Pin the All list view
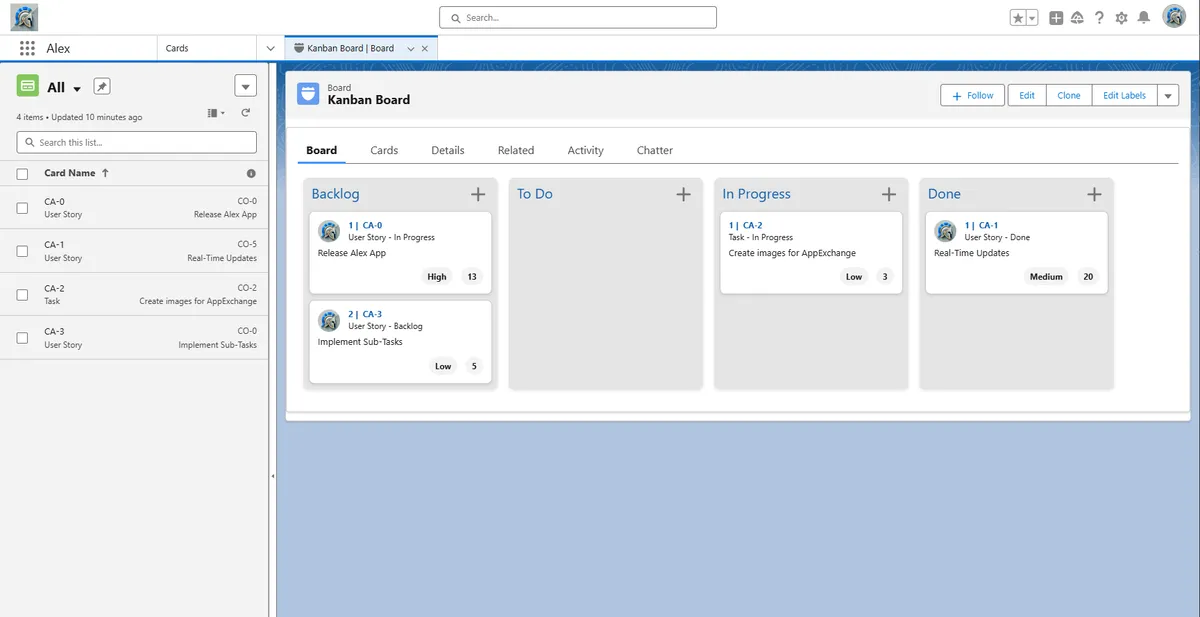Image resolution: width=1200 pixels, height=617 pixels. tap(101, 86)
